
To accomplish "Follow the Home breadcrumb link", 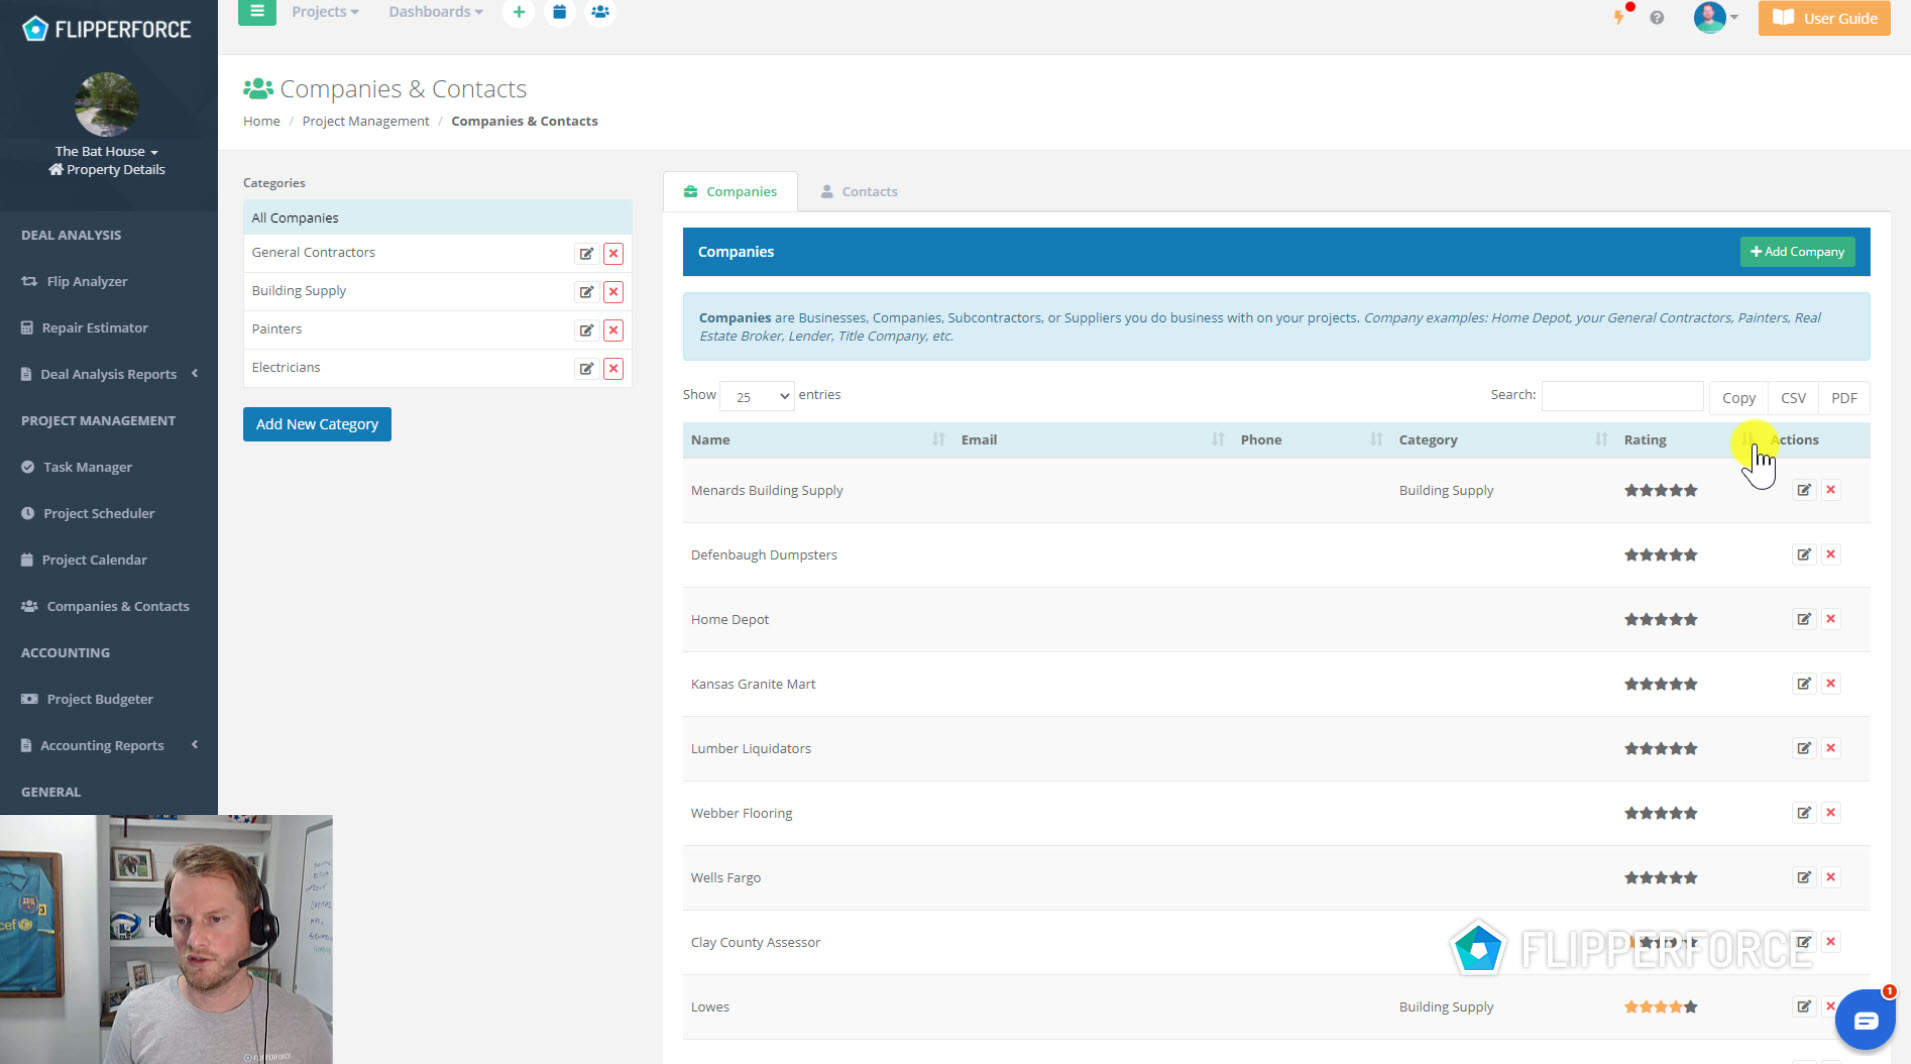I will tap(261, 121).
